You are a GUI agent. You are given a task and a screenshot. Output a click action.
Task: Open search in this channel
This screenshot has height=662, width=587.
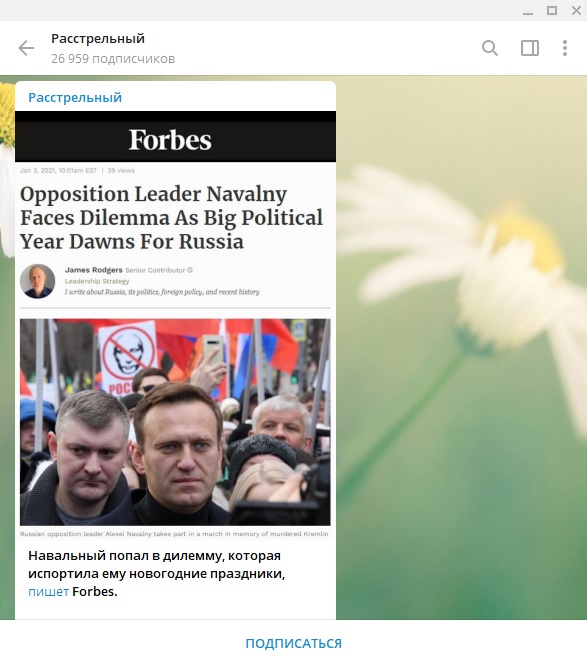[489, 48]
